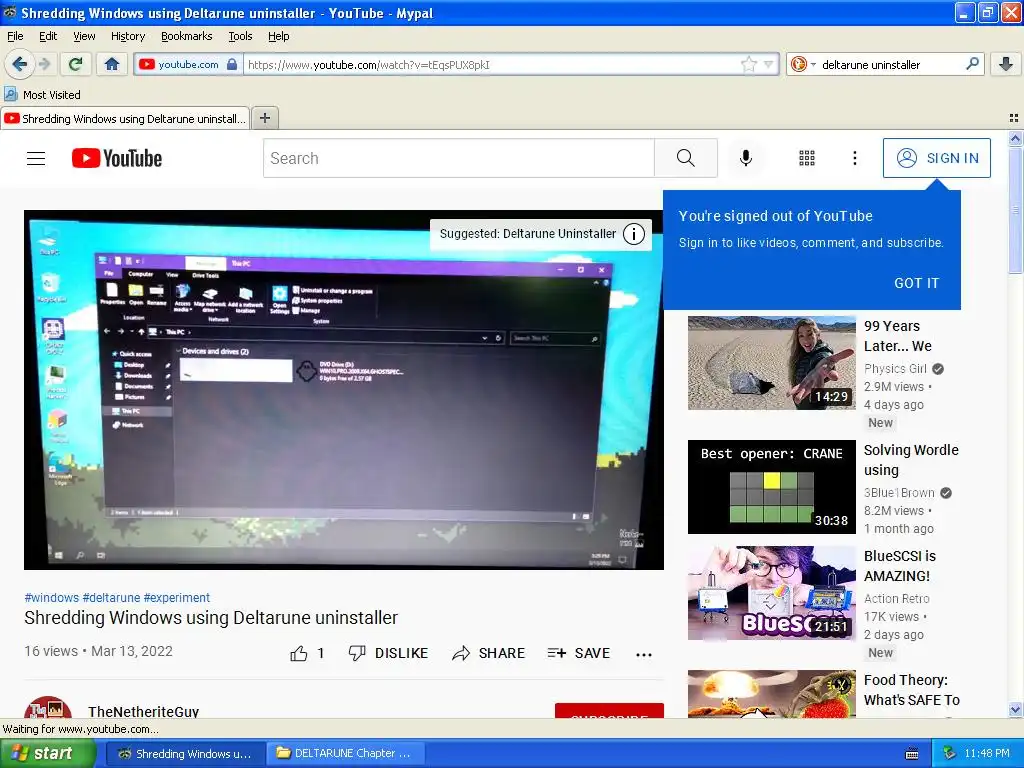Open the YouTube apps grid
This screenshot has height=768, width=1024.
tap(807, 158)
